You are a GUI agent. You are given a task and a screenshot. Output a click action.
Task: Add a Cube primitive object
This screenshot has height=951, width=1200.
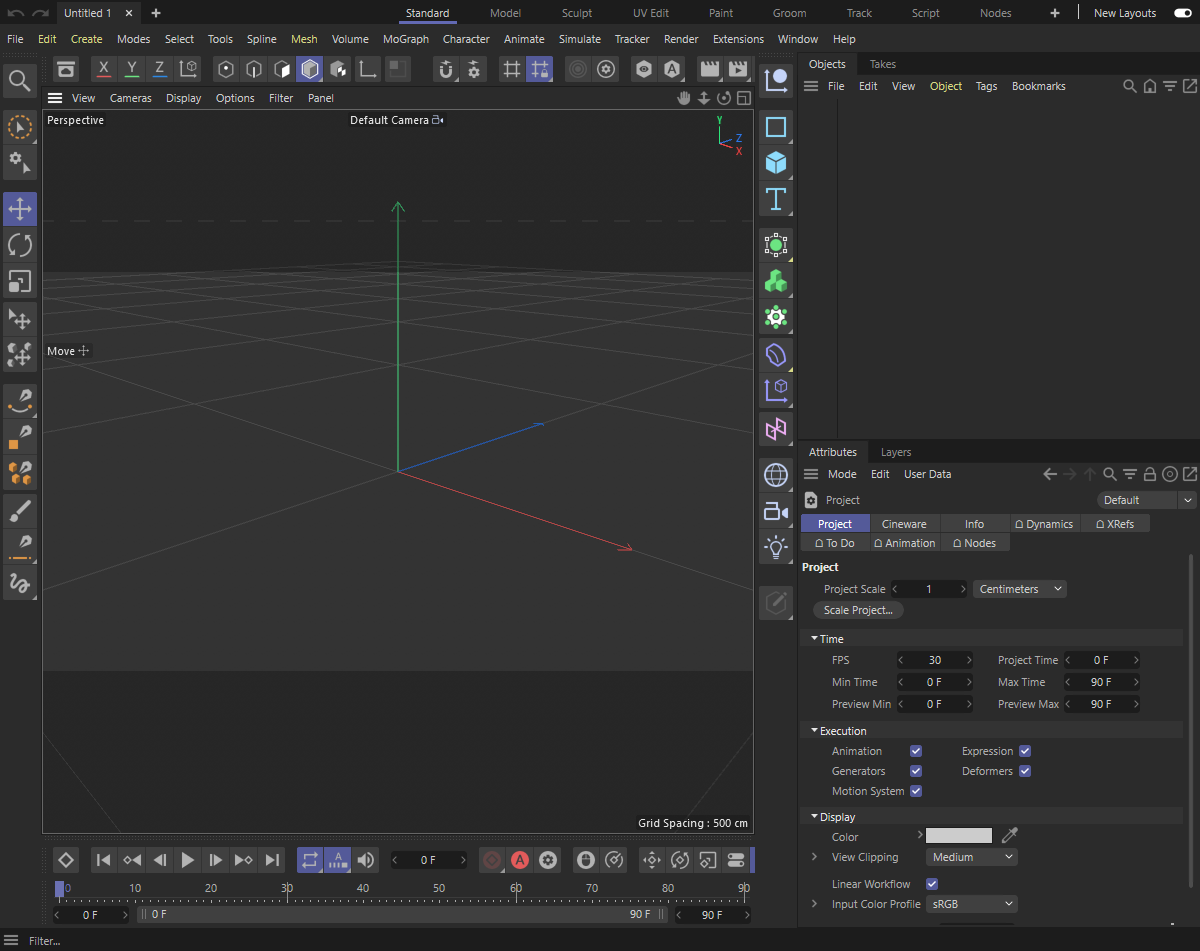tap(776, 162)
